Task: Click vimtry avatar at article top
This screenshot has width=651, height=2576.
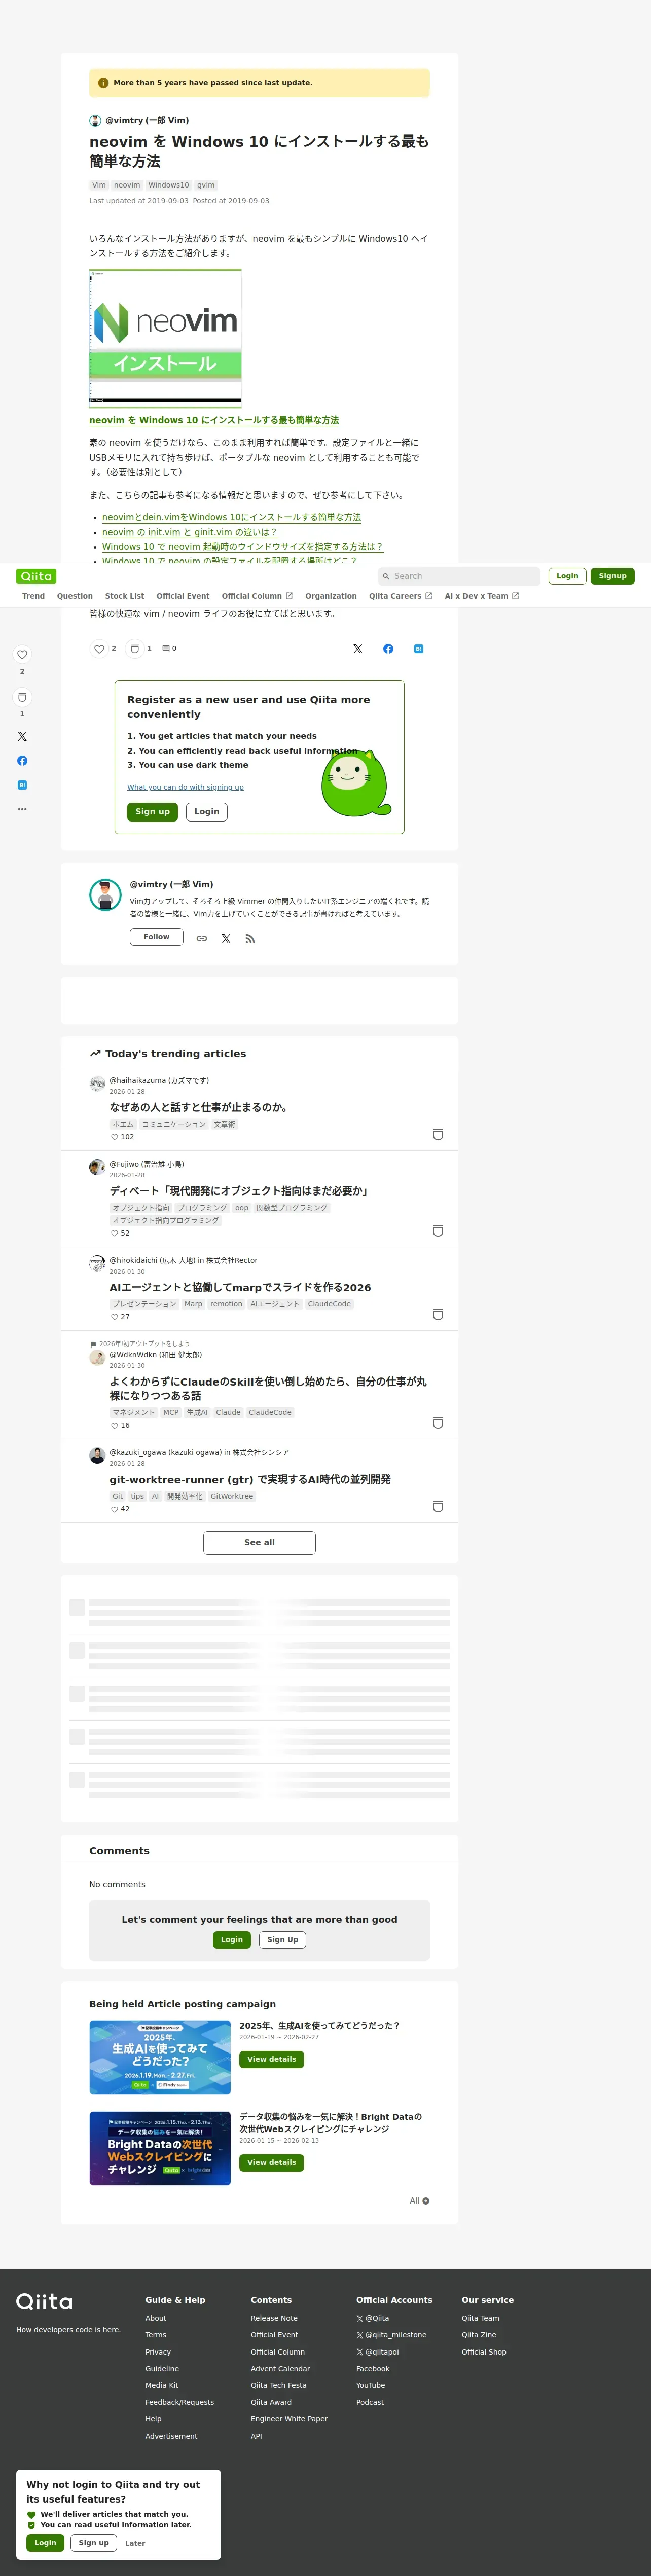Action: tap(95, 121)
